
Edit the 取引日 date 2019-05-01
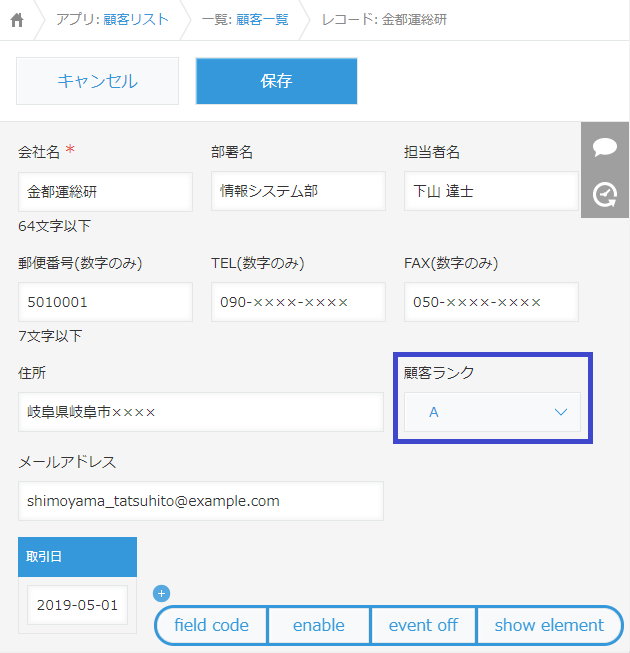[77, 605]
